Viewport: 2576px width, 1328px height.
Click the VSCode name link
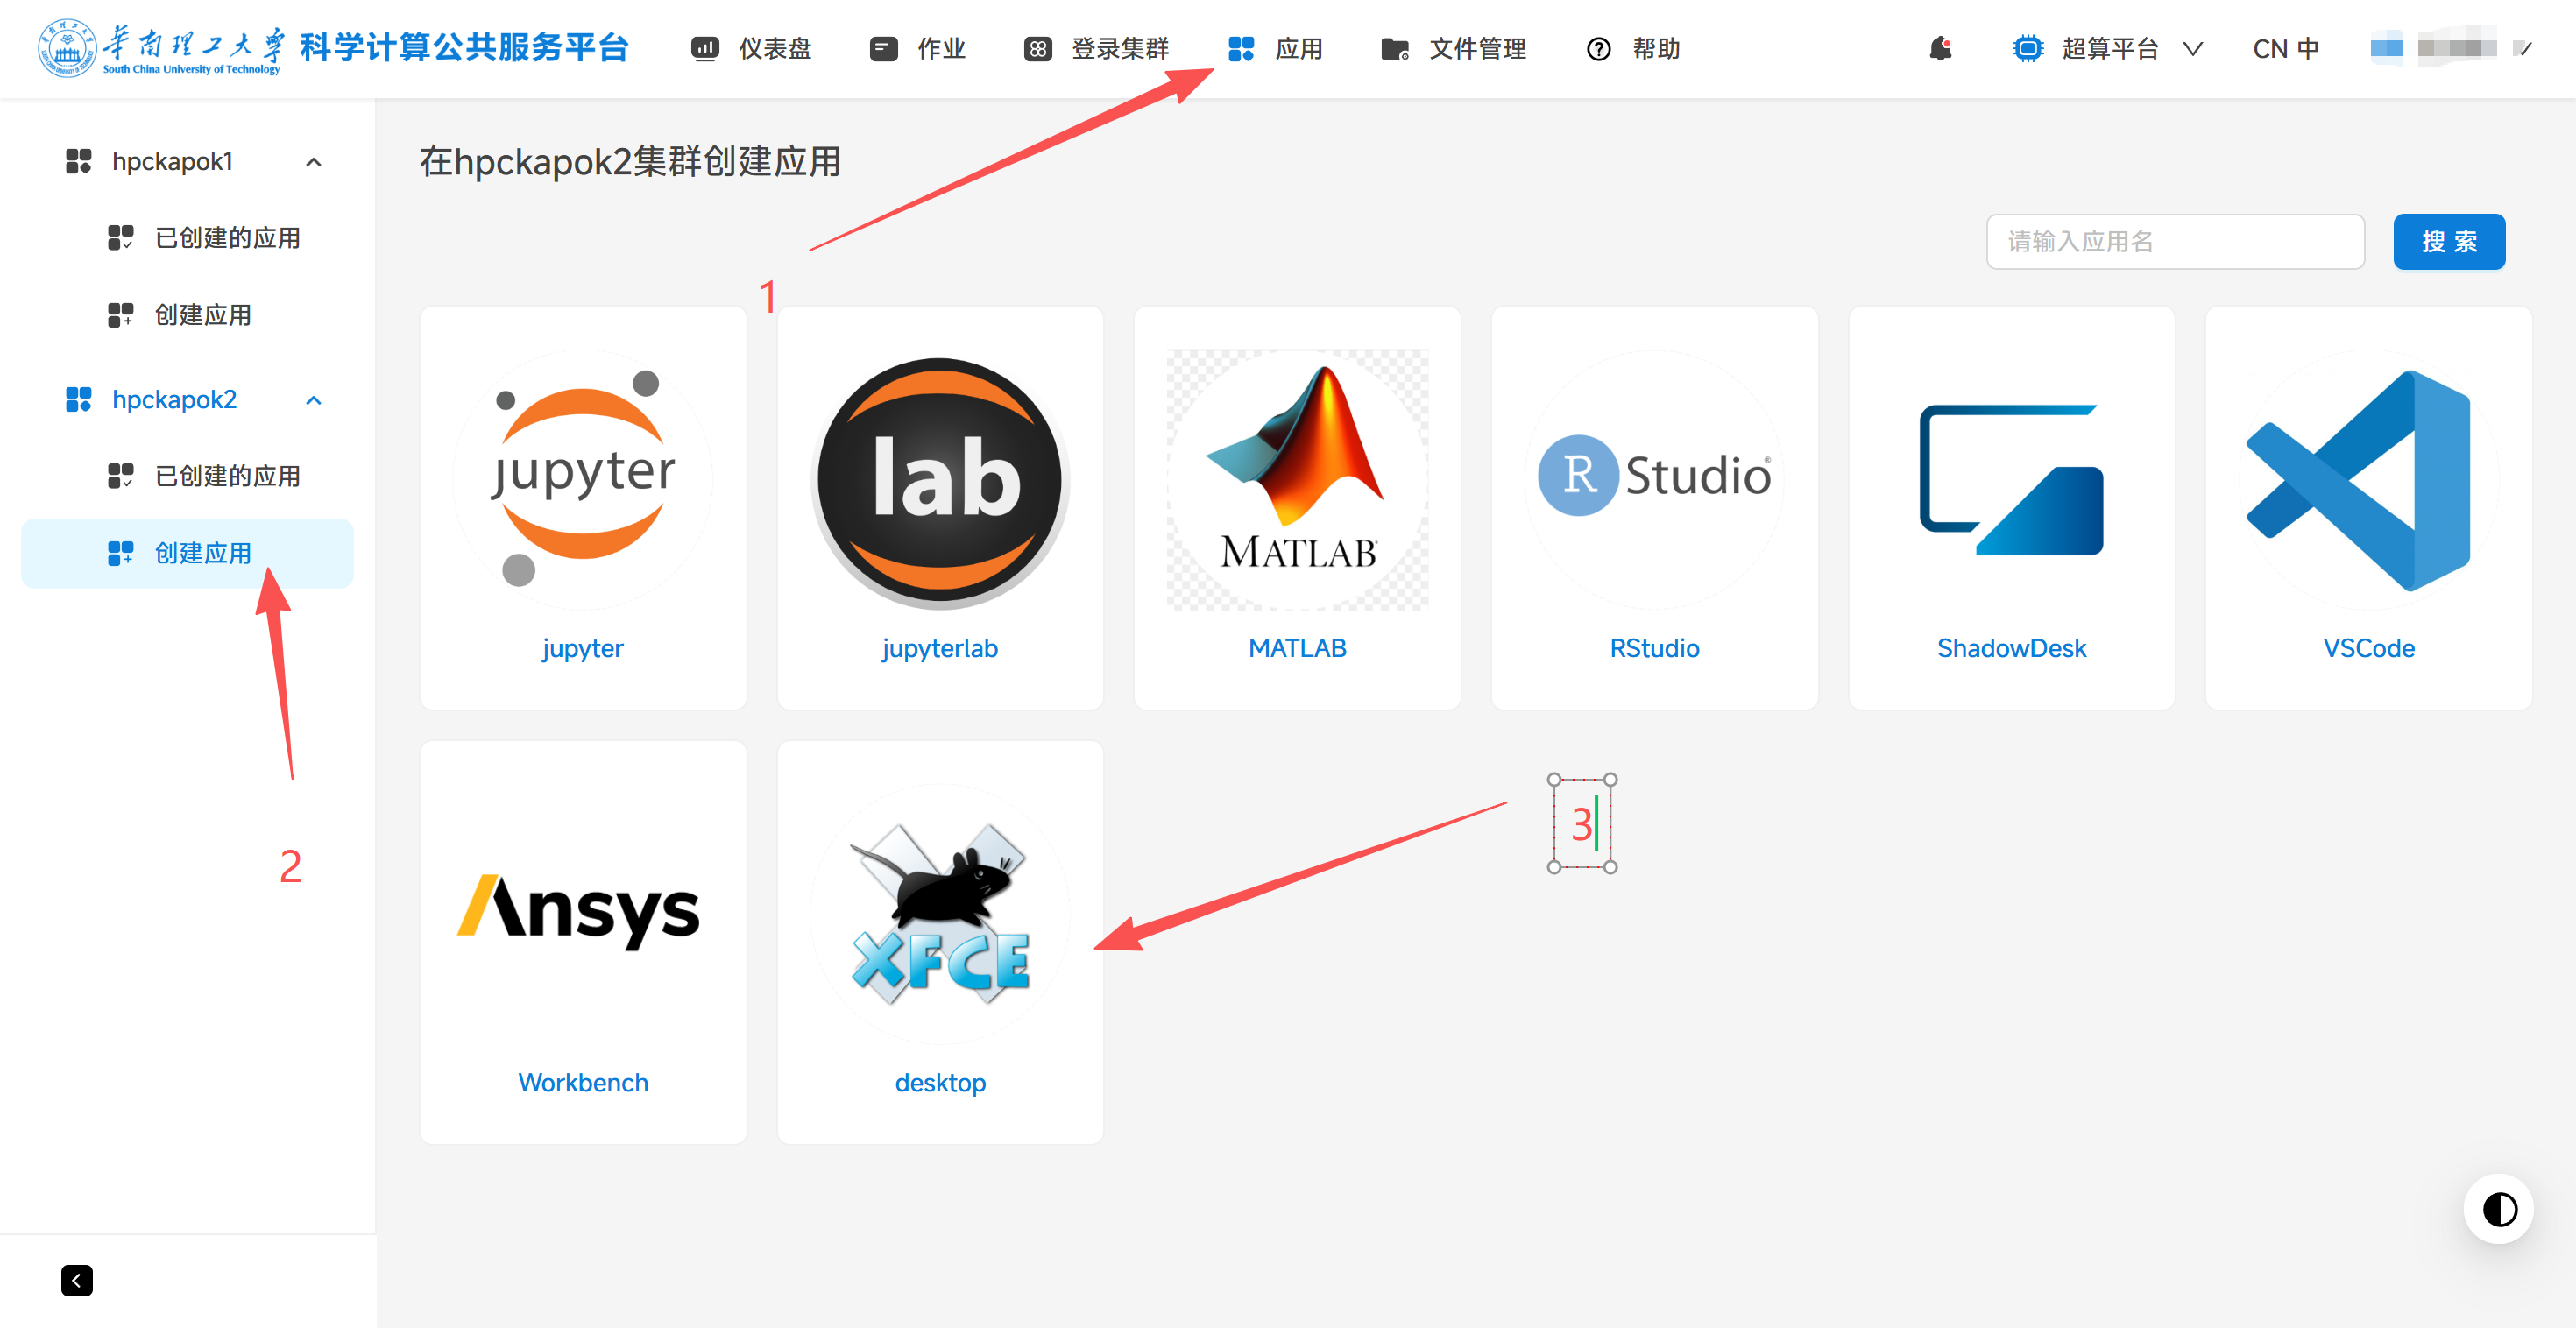pyautogui.click(x=2368, y=648)
